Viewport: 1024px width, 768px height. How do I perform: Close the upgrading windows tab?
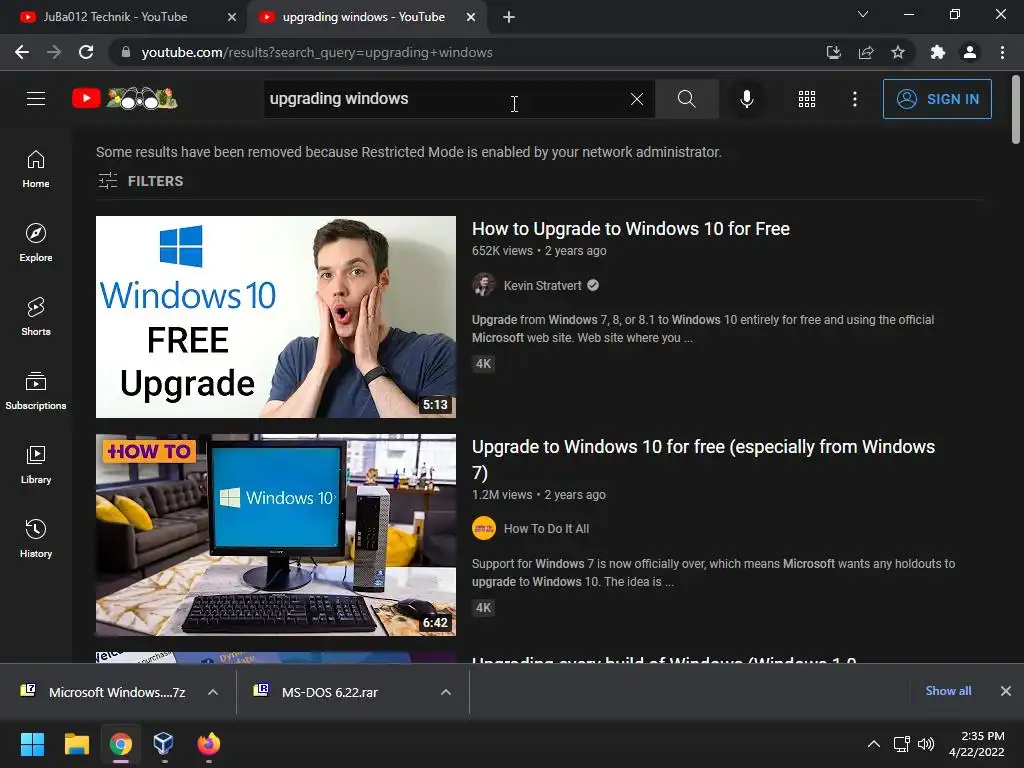tap(471, 17)
